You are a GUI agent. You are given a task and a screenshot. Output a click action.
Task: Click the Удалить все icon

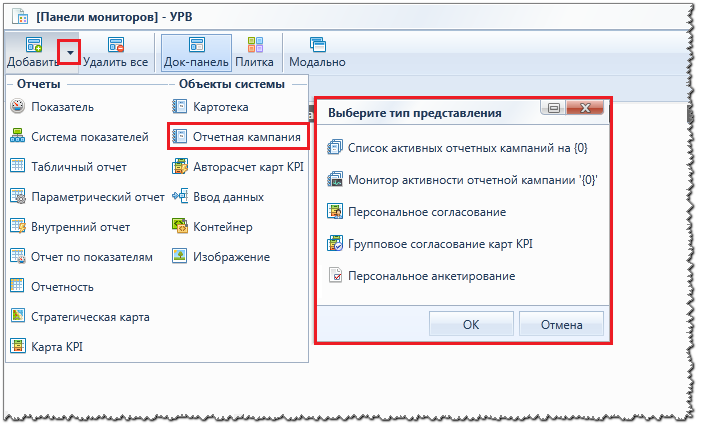click(x=116, y=44)
